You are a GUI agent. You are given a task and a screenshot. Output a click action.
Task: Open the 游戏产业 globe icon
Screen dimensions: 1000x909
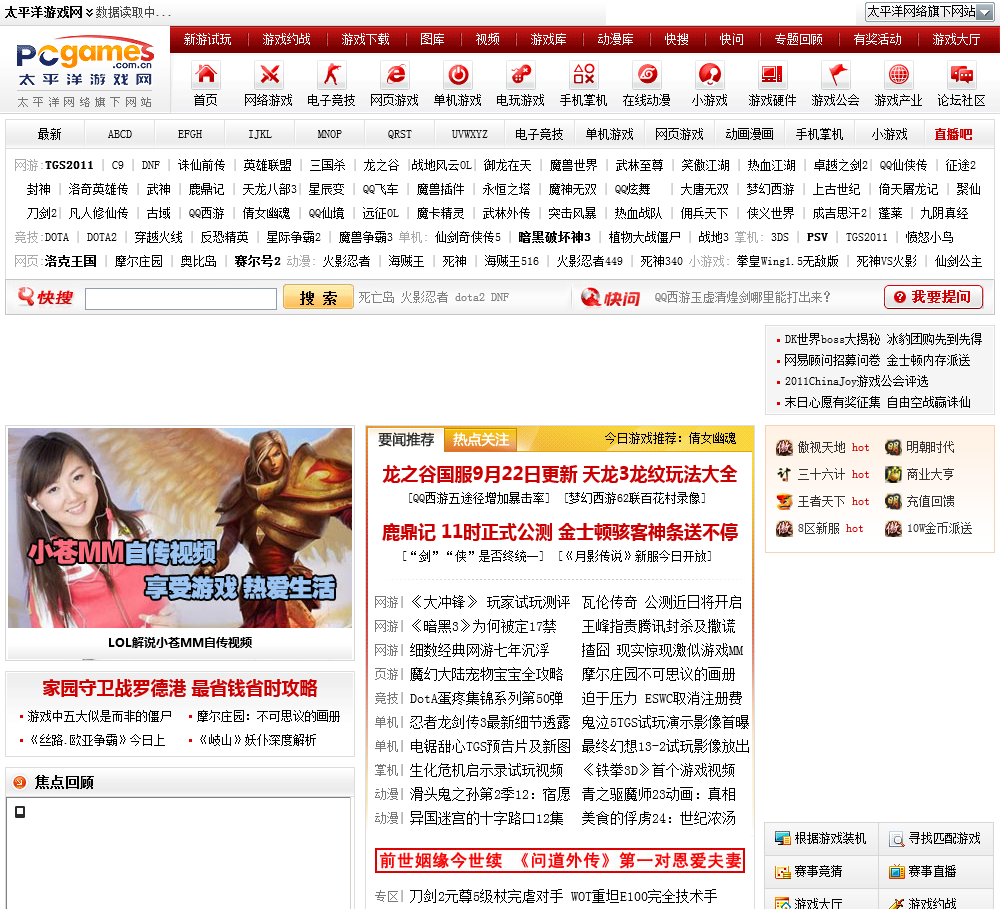(898, 75)
